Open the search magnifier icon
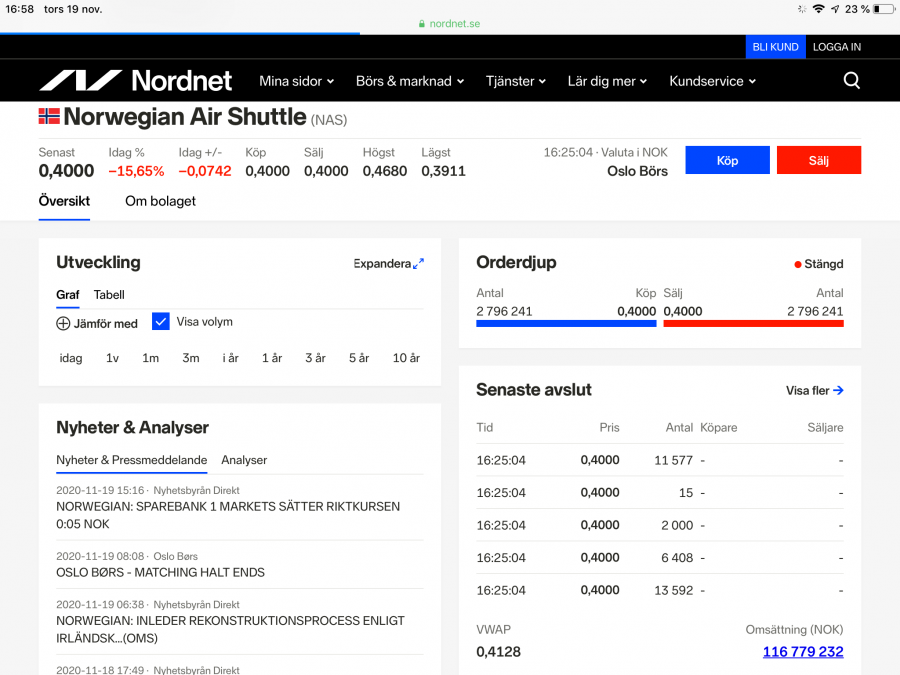This screenshot has width=900, height=675. (851, 81)
